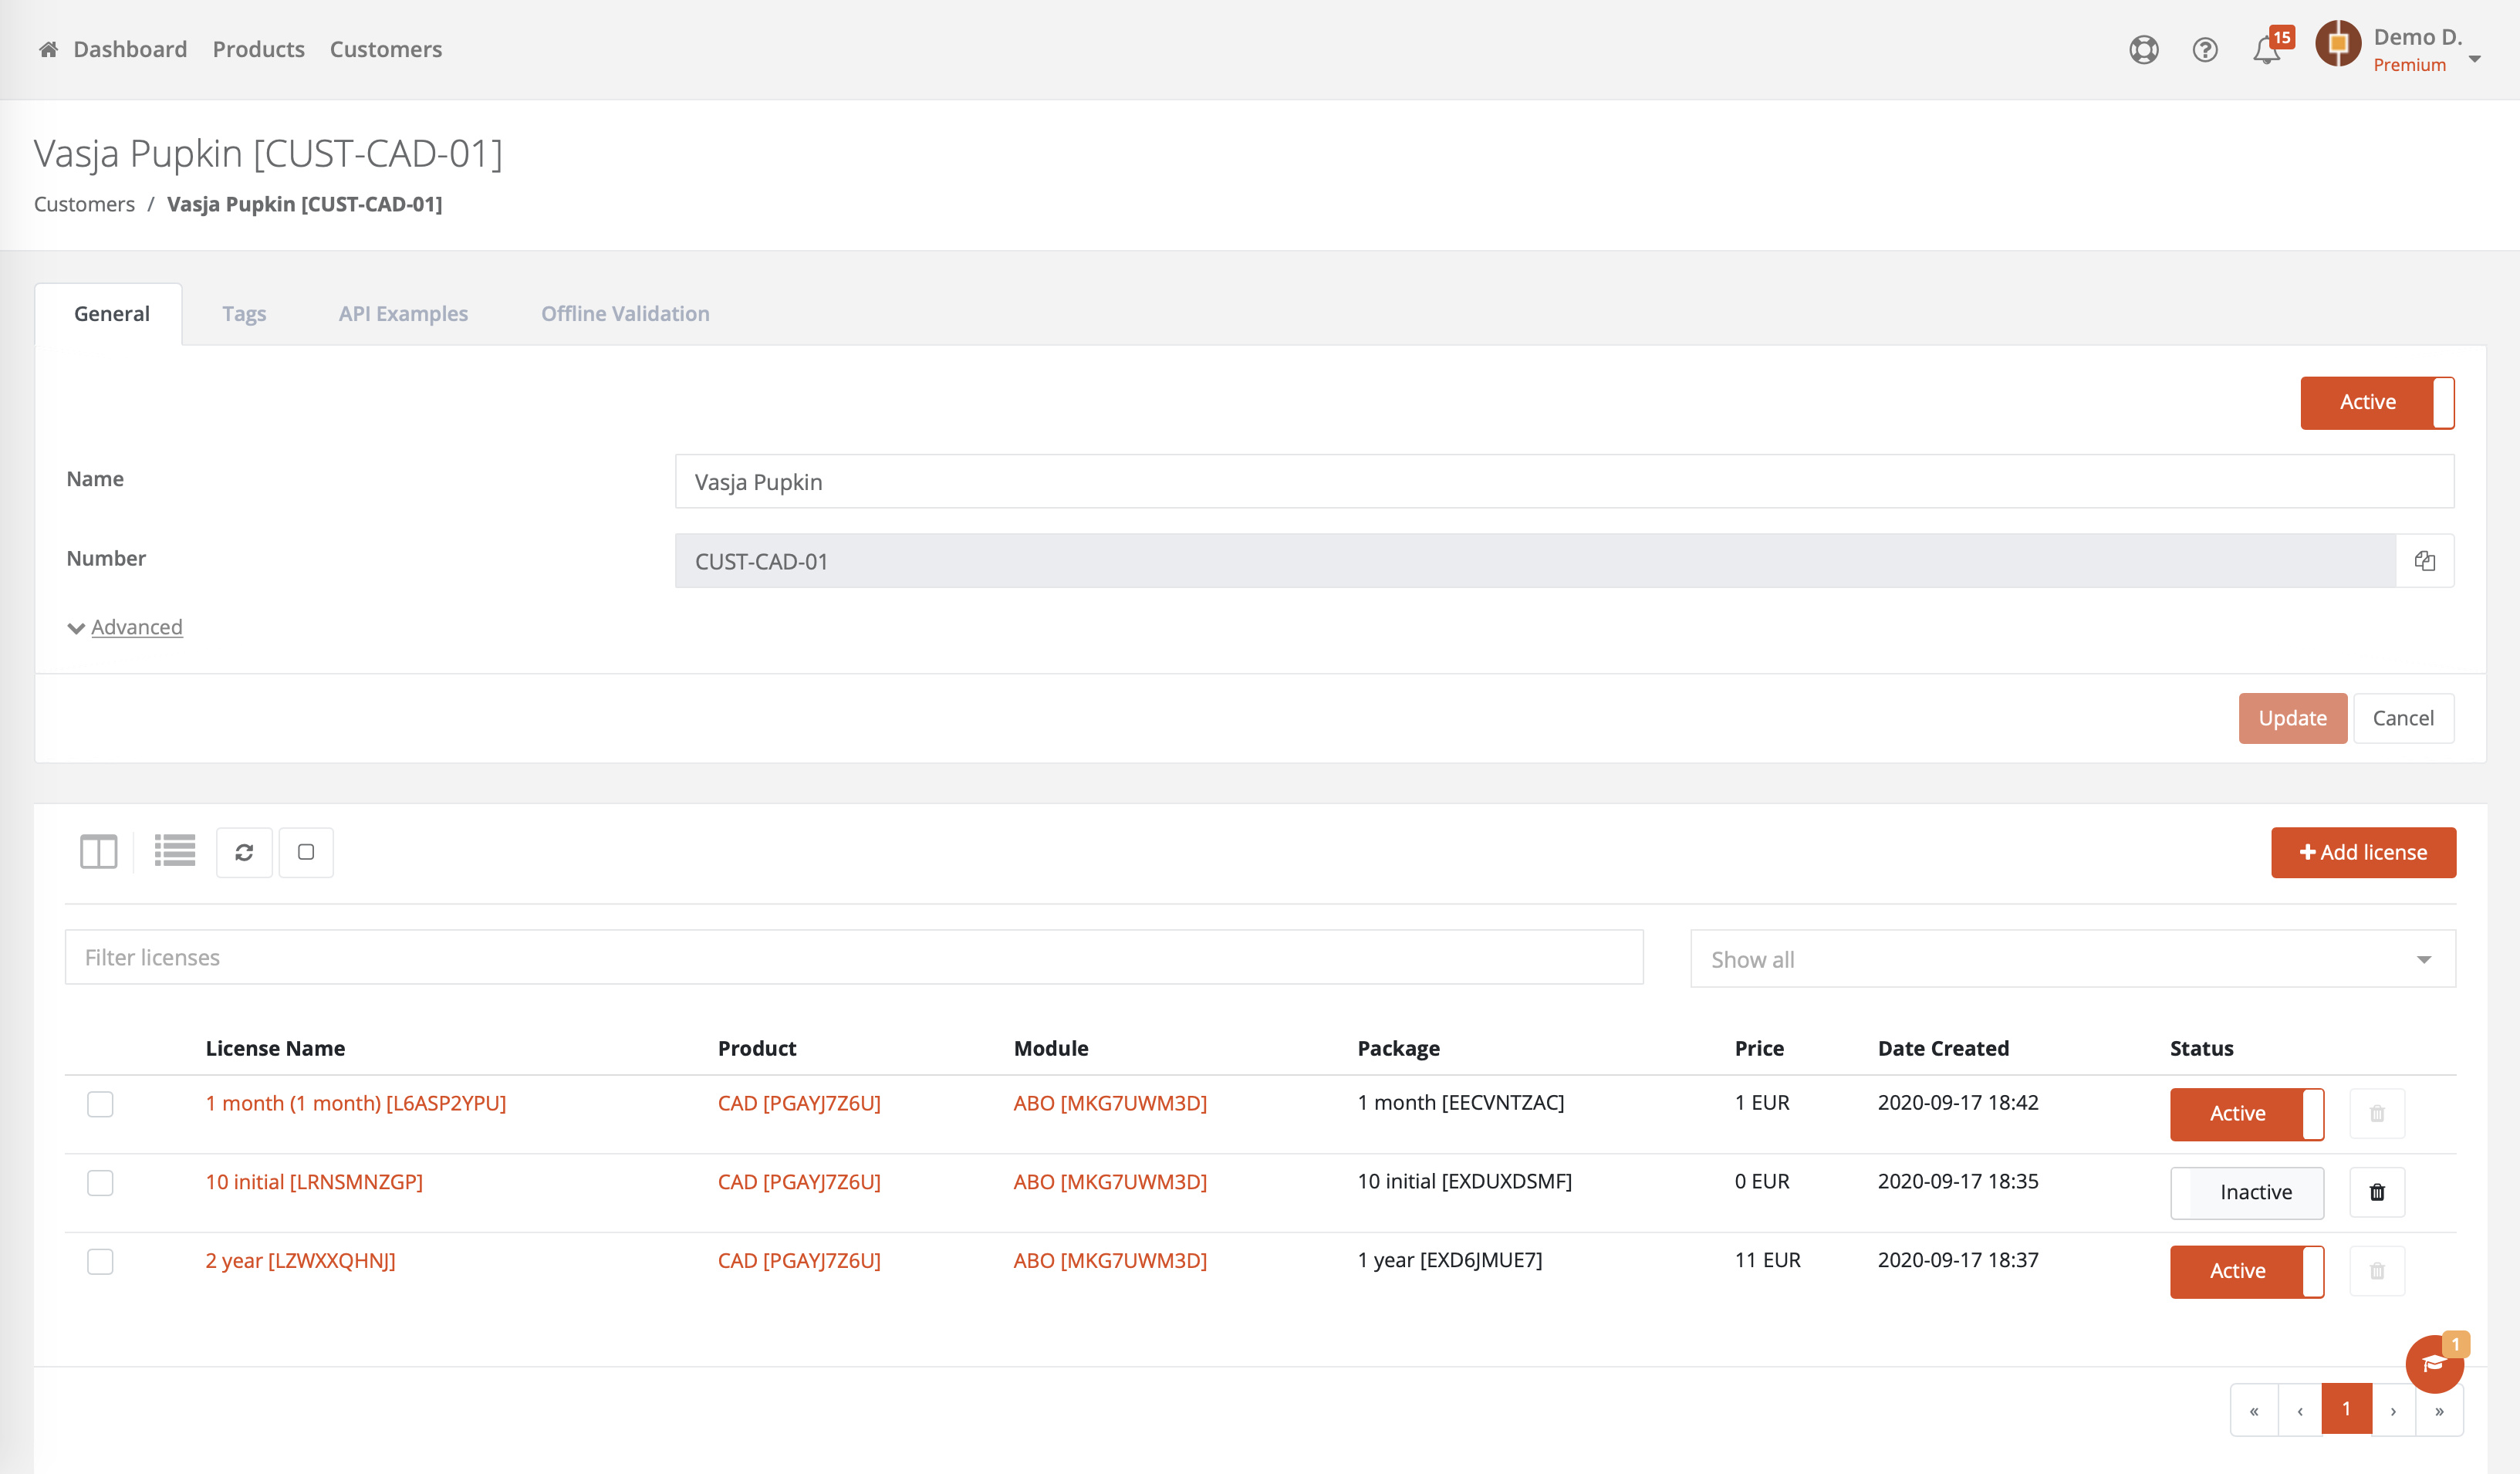This screenshot has width=2520, height=1474.
Task: Copy the customer number to clipboard
Action: (2425, 561)
